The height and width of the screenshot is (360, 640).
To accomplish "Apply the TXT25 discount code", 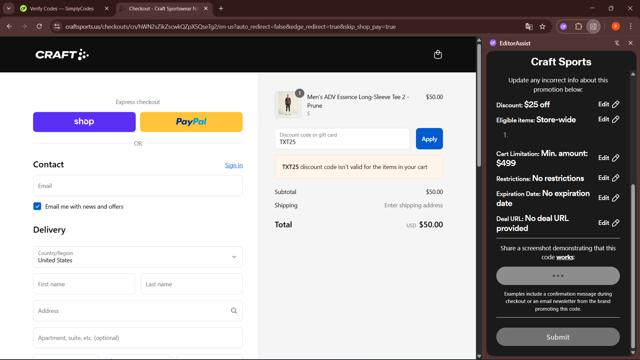I will point(429,139).
